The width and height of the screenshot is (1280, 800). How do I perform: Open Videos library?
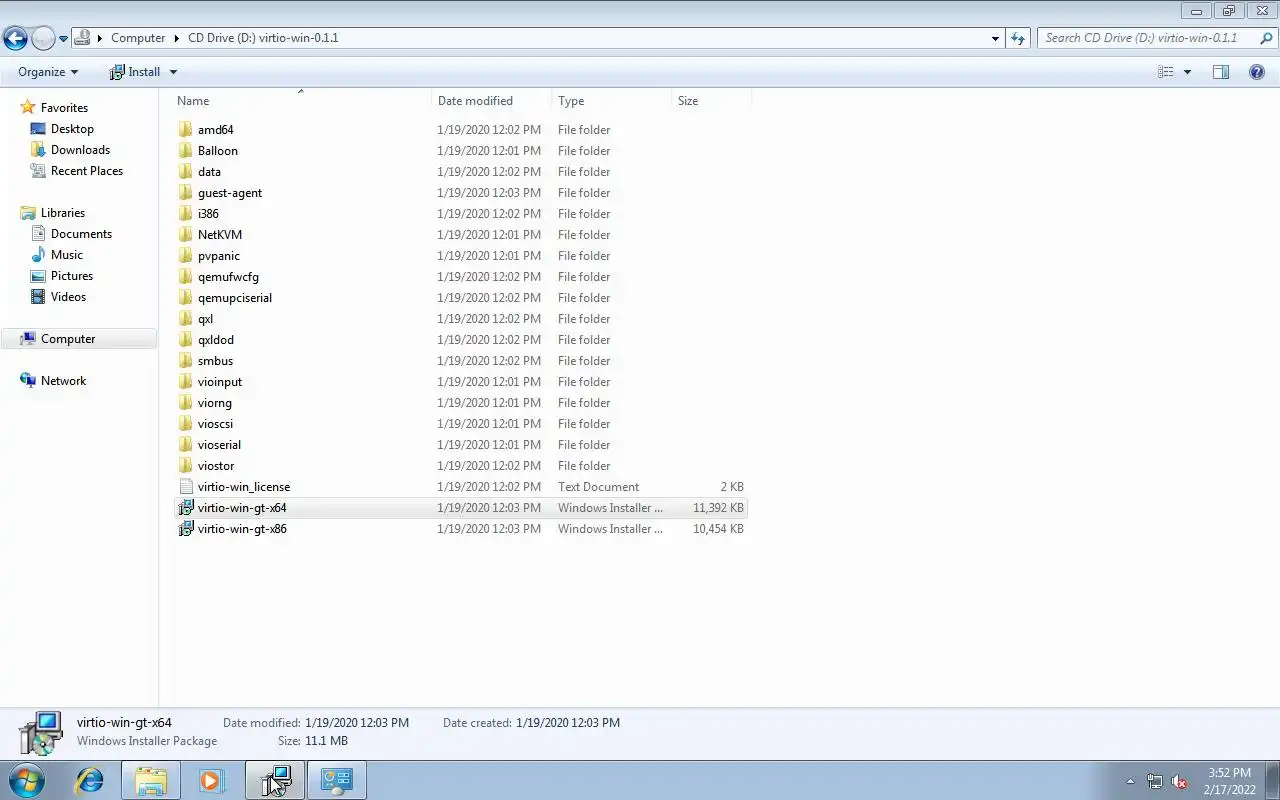tap(68, 297)
